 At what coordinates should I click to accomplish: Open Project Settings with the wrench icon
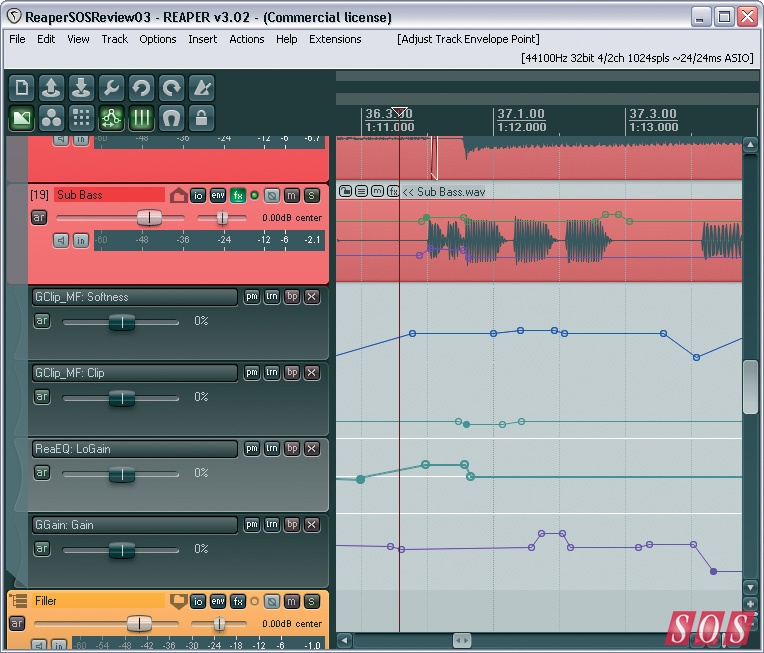(111, 88)
